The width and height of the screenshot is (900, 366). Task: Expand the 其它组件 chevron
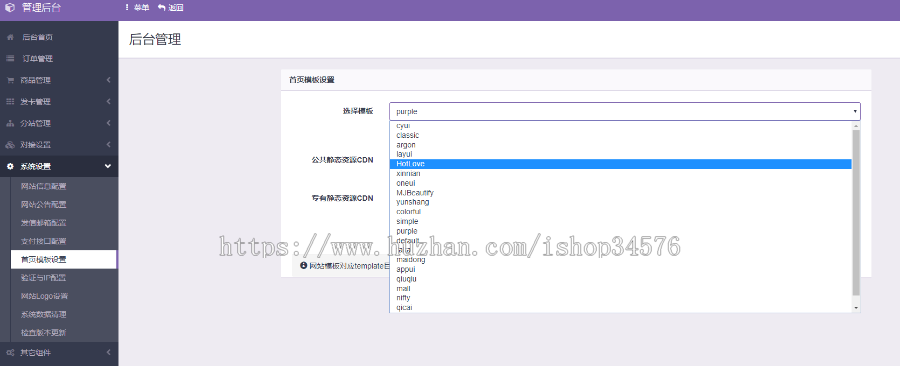108,352
